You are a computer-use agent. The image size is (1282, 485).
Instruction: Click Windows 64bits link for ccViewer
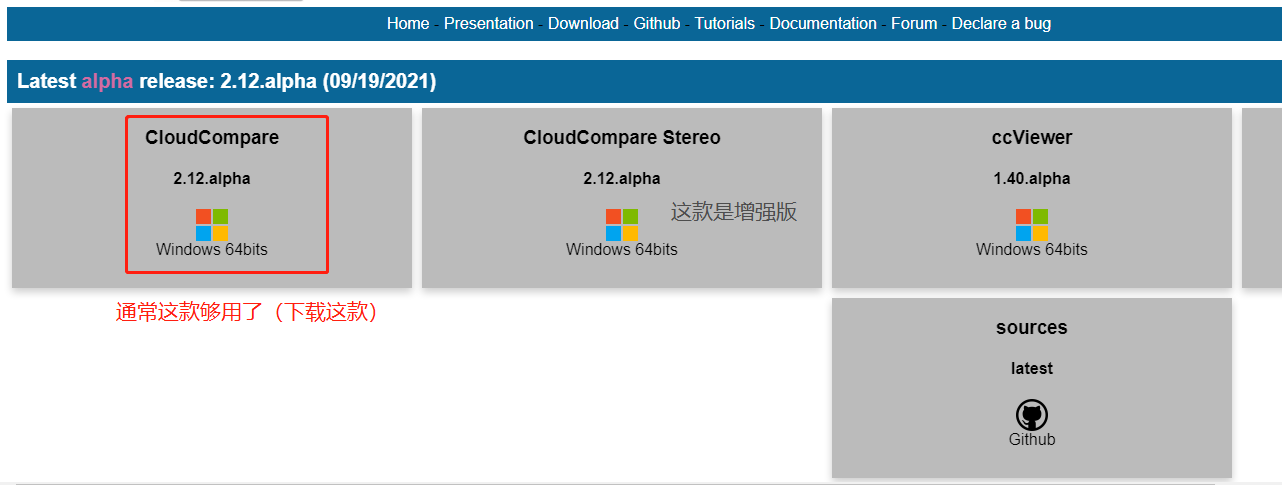point(1032,249)
